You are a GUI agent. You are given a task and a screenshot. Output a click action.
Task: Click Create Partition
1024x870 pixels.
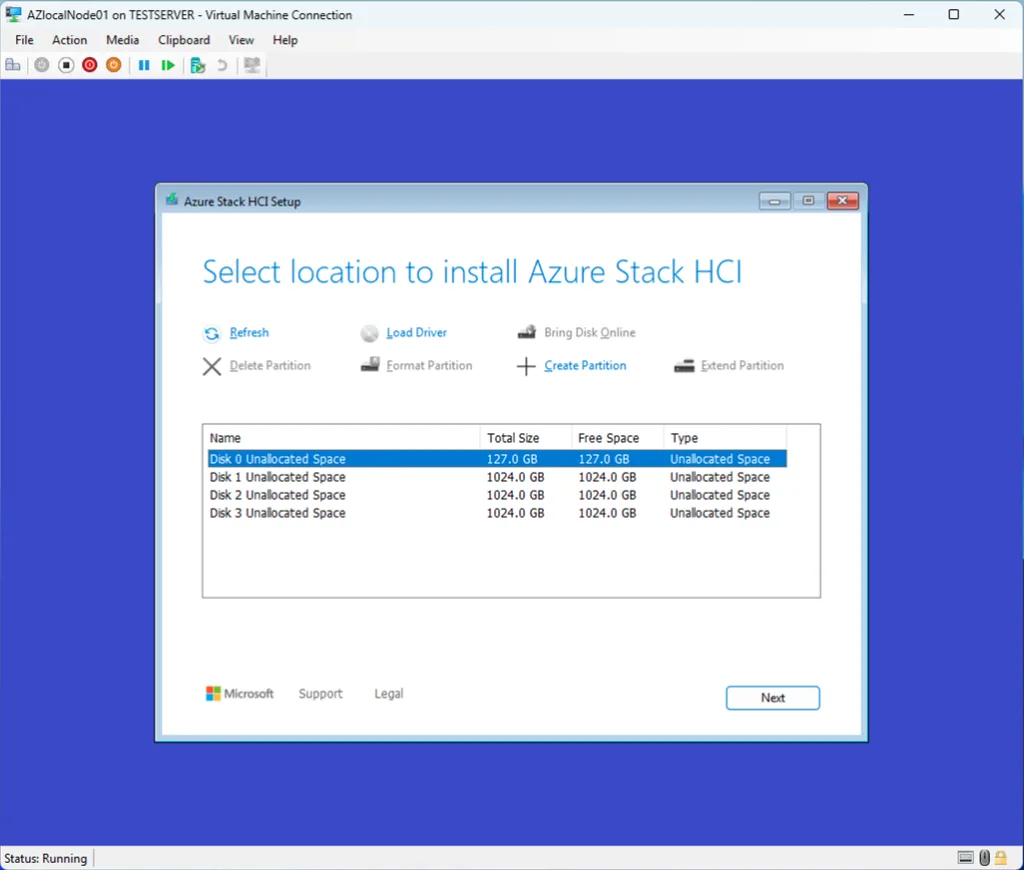[585, 366]
